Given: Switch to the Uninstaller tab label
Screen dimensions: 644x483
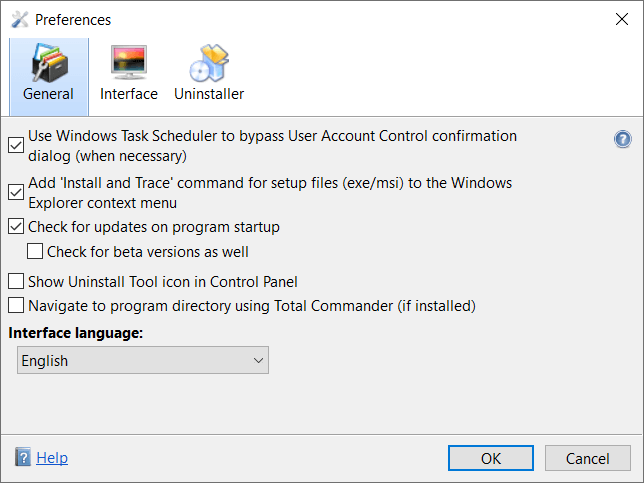Looking at the screenshot, I should point(209,94).
